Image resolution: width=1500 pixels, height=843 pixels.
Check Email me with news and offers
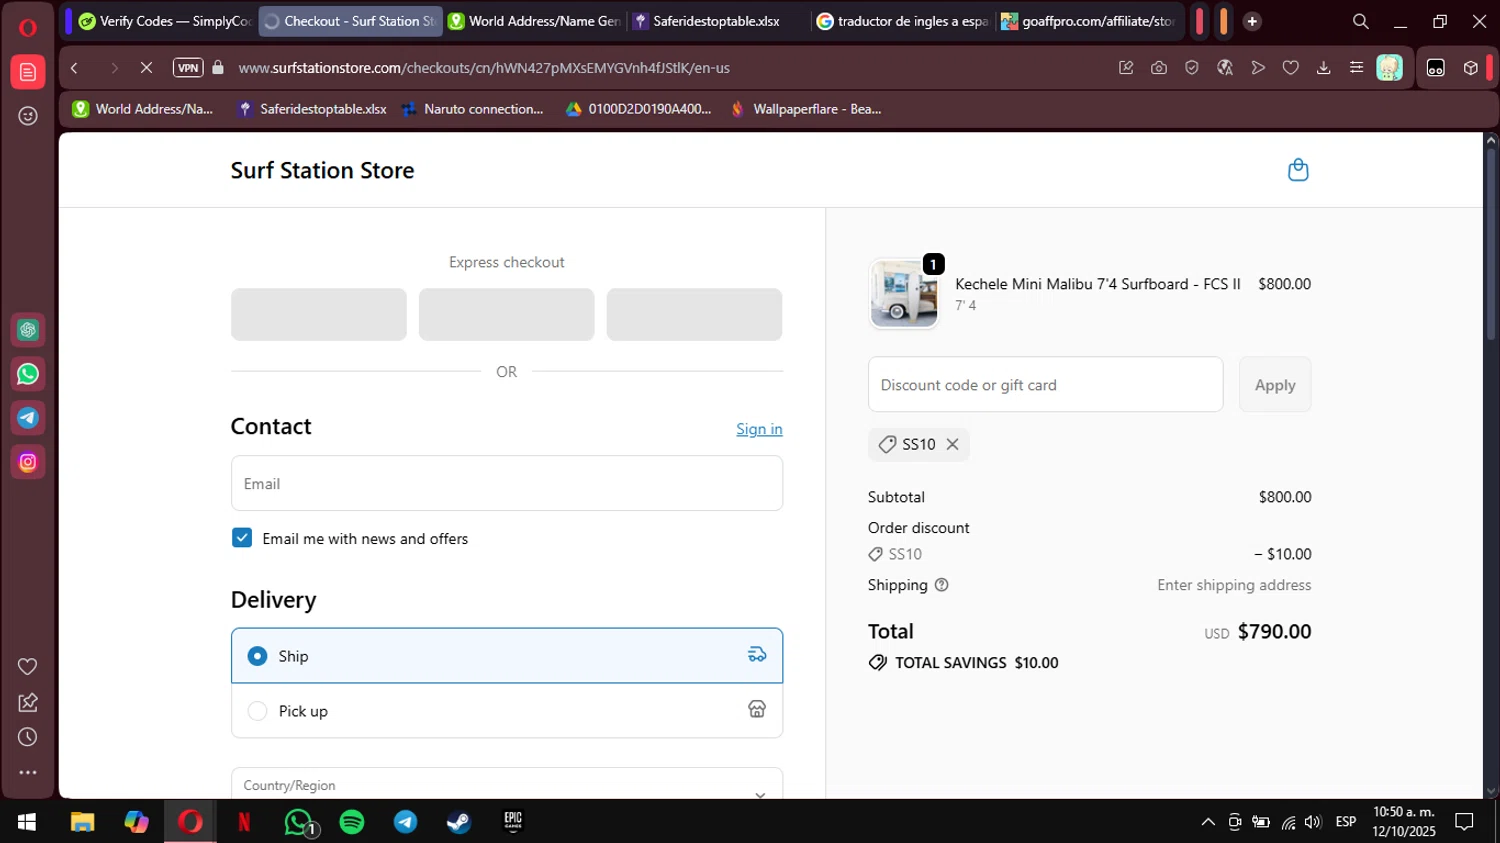242,538
